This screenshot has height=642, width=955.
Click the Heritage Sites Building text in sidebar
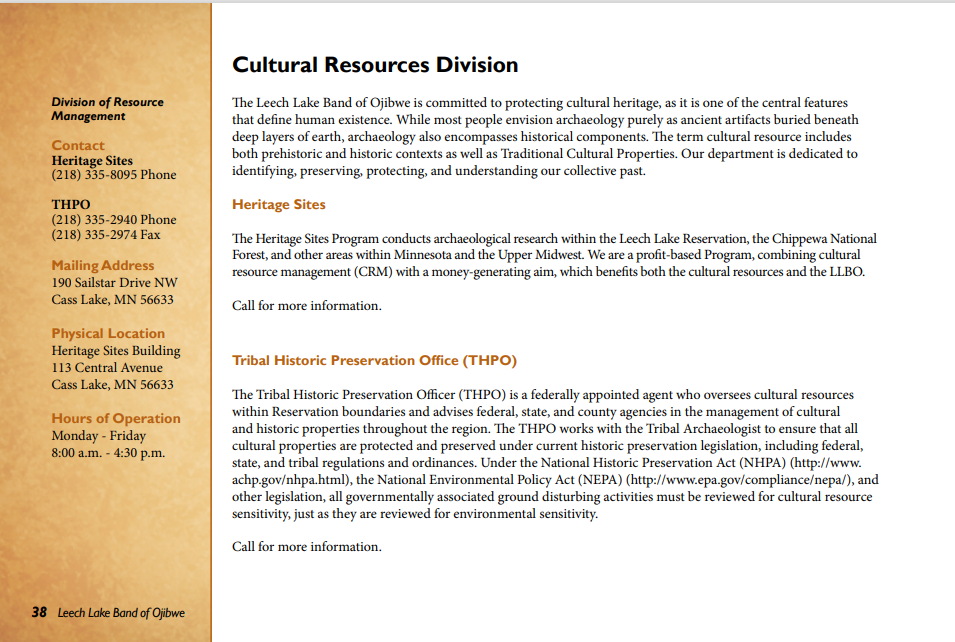pos(116,351)
